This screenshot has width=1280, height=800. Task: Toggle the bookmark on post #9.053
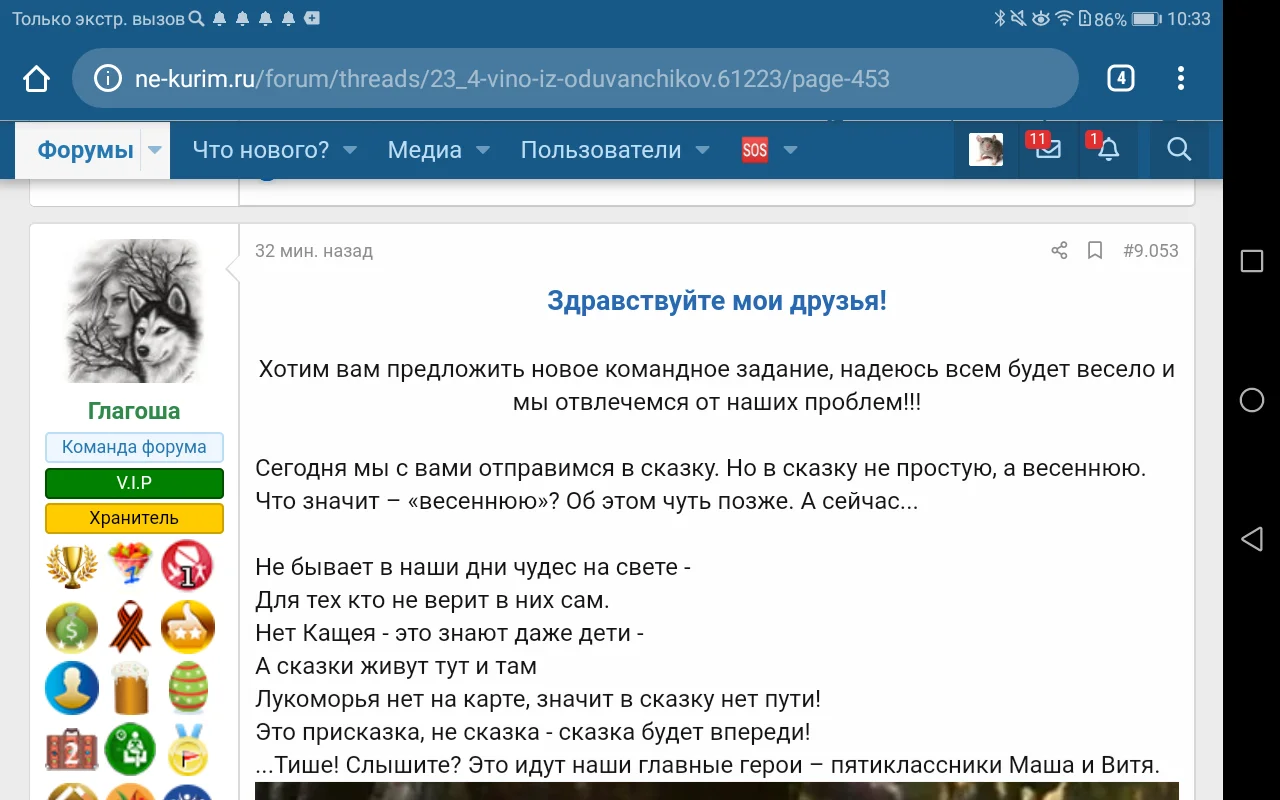pos(1094,251)
